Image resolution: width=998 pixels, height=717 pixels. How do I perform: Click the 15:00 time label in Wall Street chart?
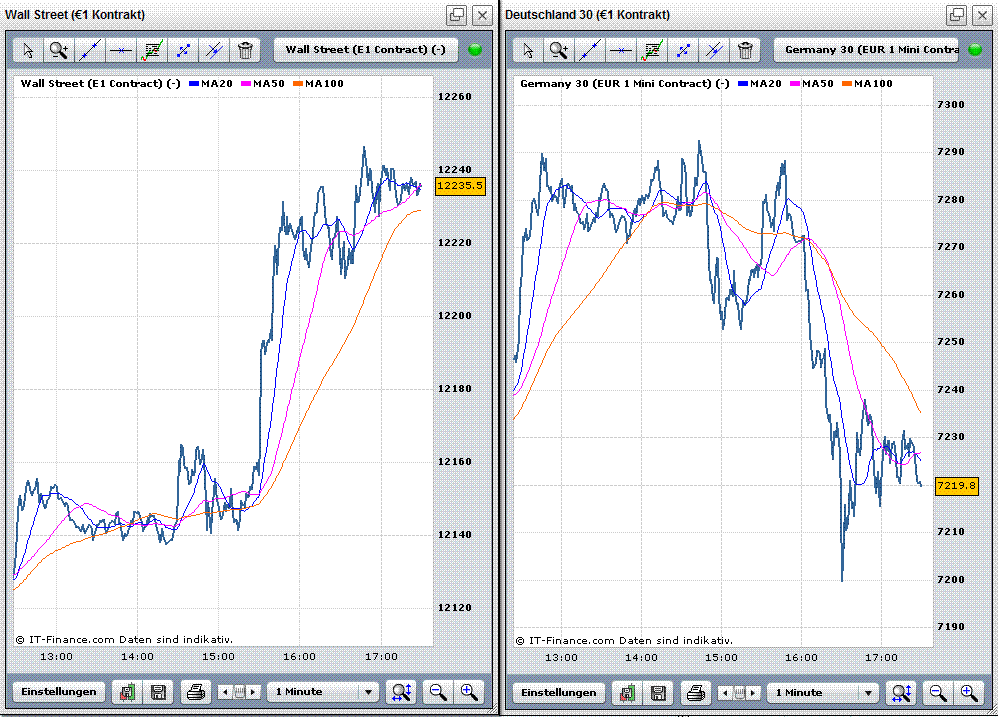coord(218,657)
